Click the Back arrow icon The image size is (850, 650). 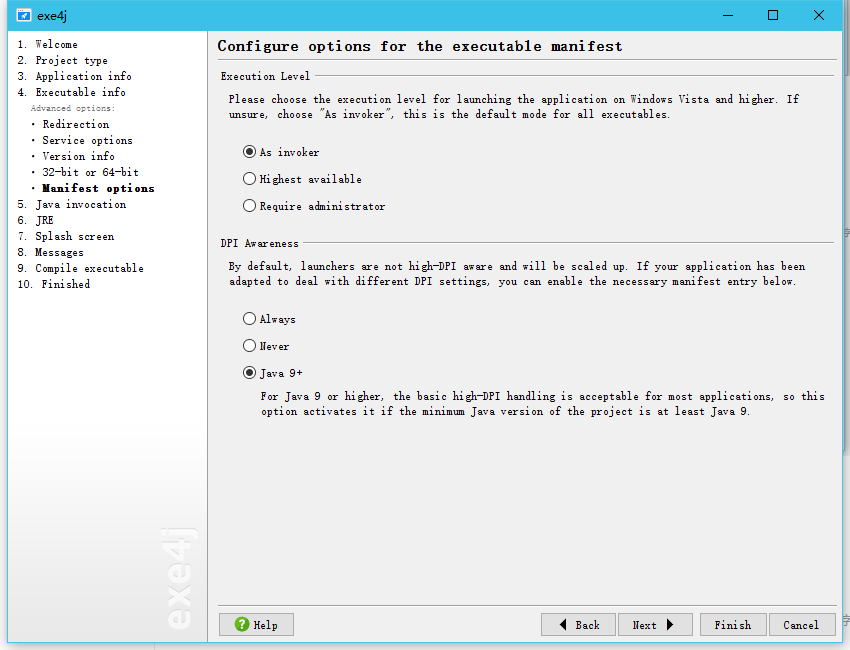point(563,625)
